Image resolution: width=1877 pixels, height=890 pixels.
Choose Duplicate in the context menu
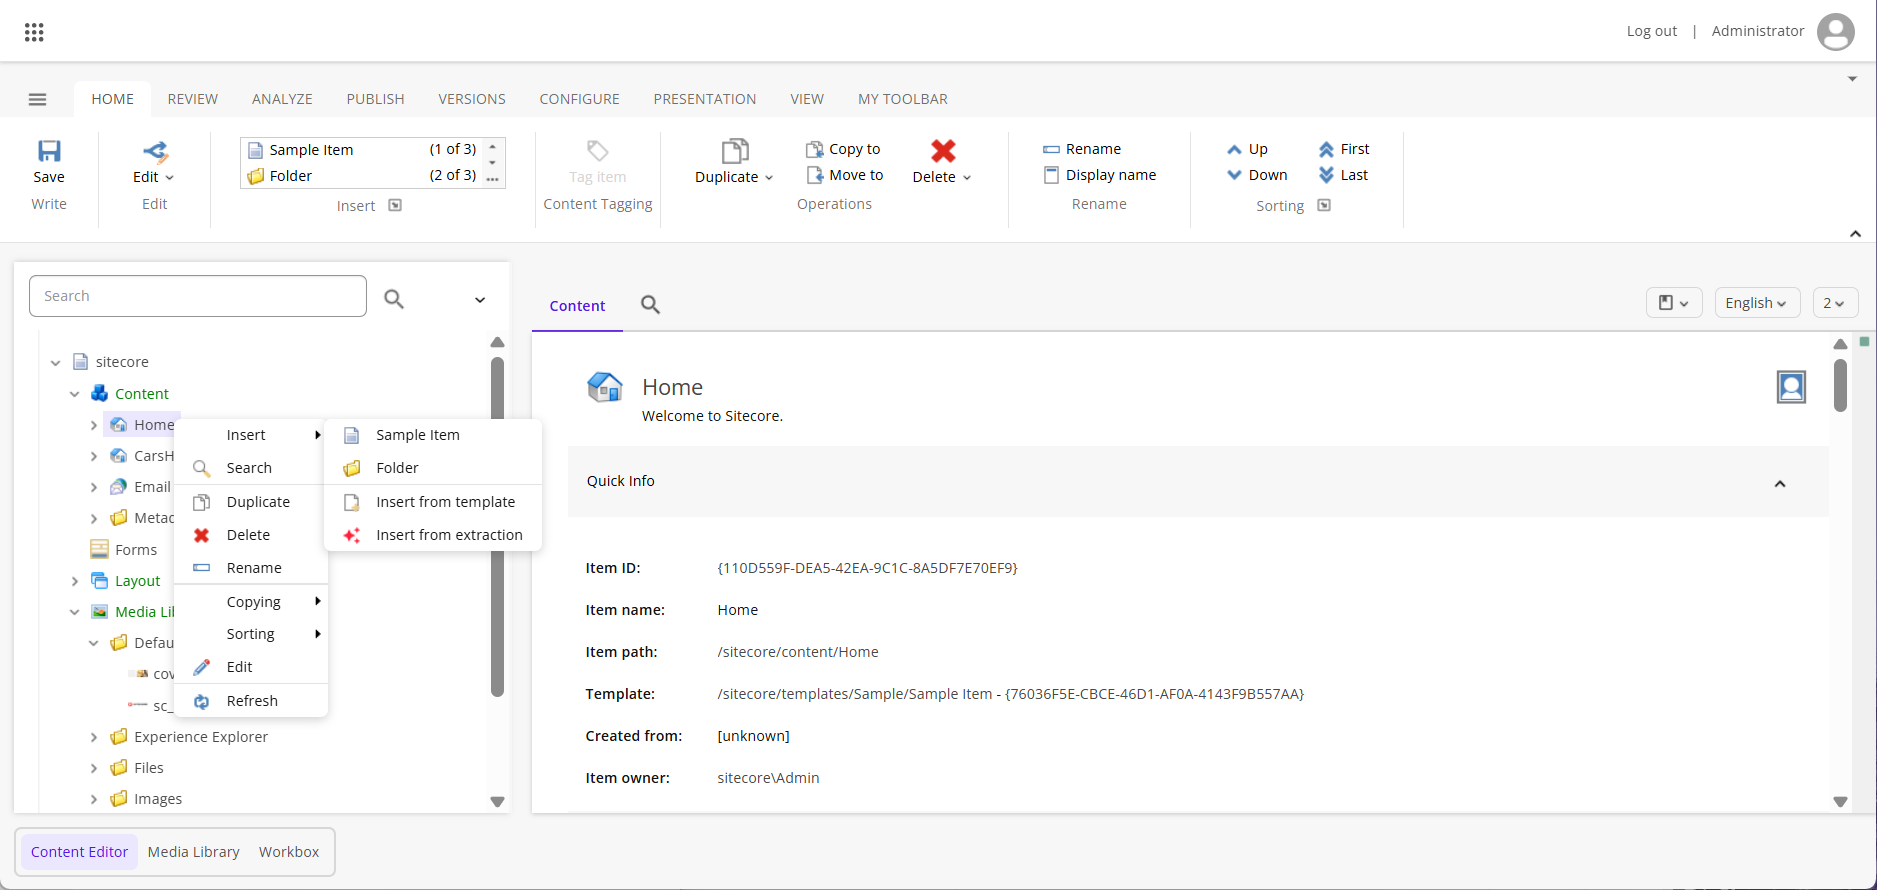[x=251, y=502]
